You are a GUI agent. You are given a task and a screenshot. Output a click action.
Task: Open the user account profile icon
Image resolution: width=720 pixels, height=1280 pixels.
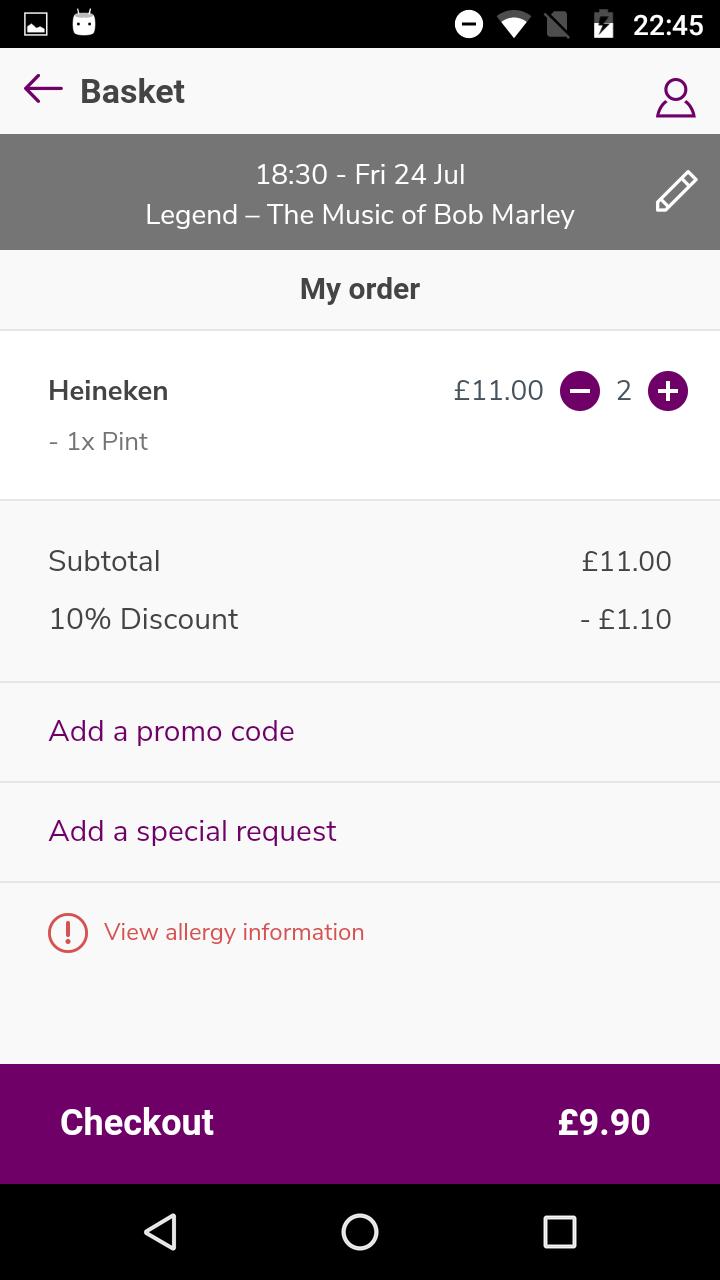(675, 98)
